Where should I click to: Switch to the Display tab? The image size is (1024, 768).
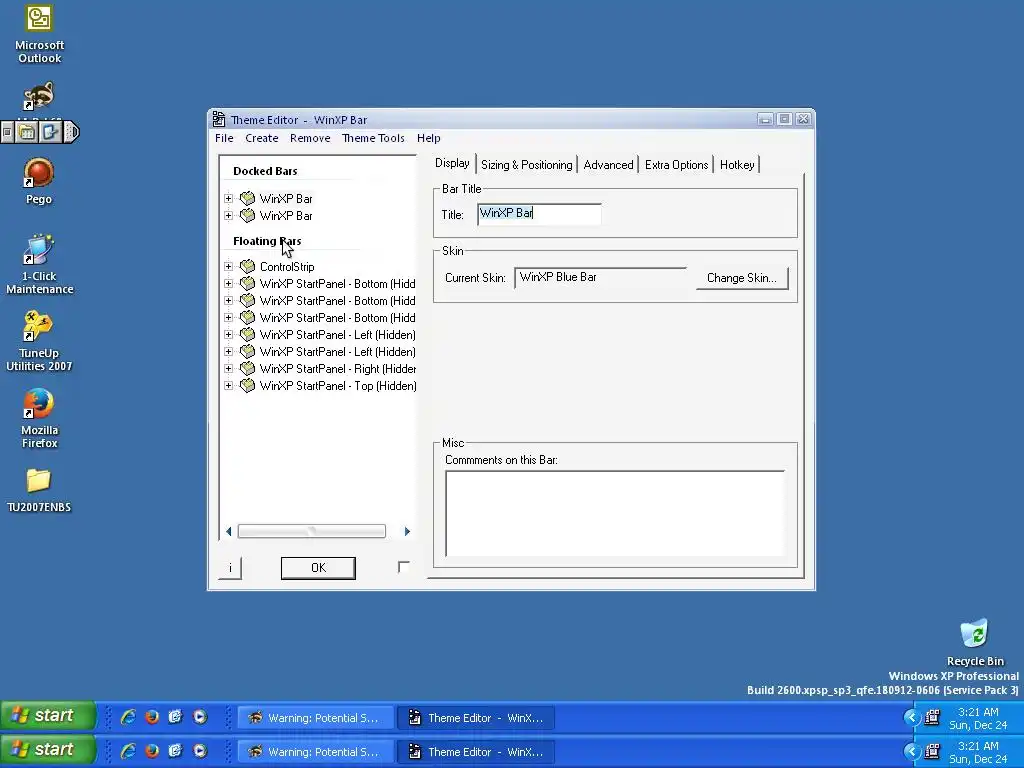point(452,163)
